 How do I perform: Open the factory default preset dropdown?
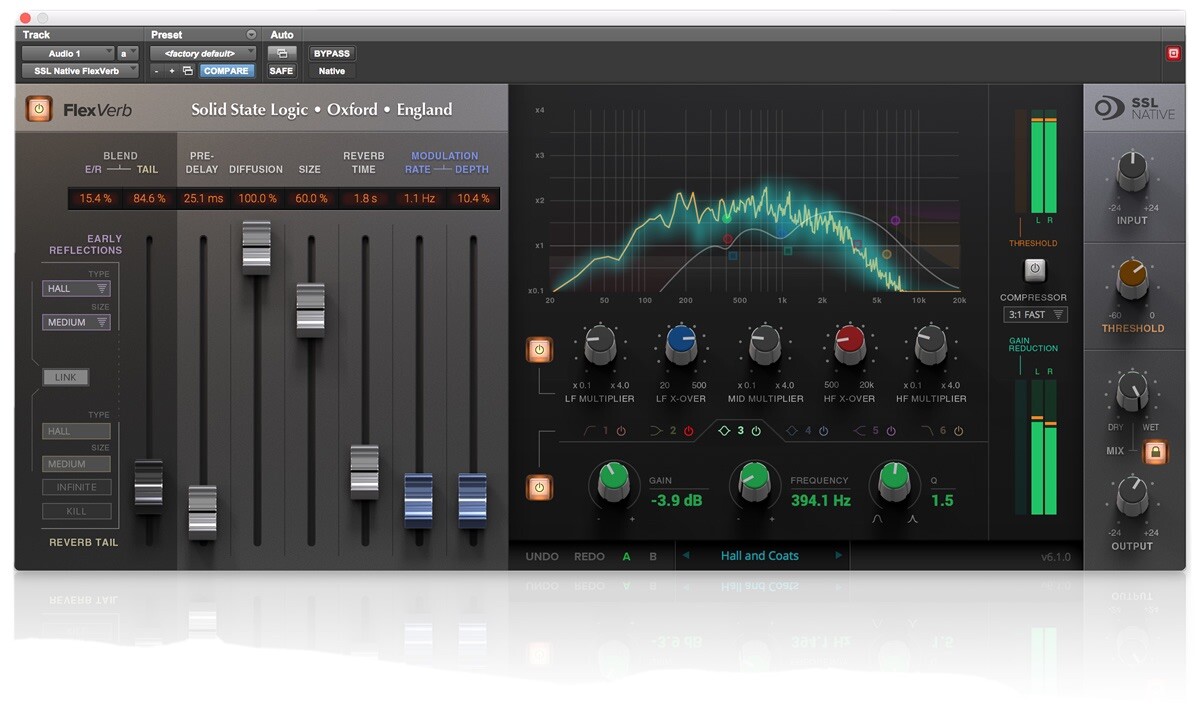pyautogui.click(x=203, y=52)
